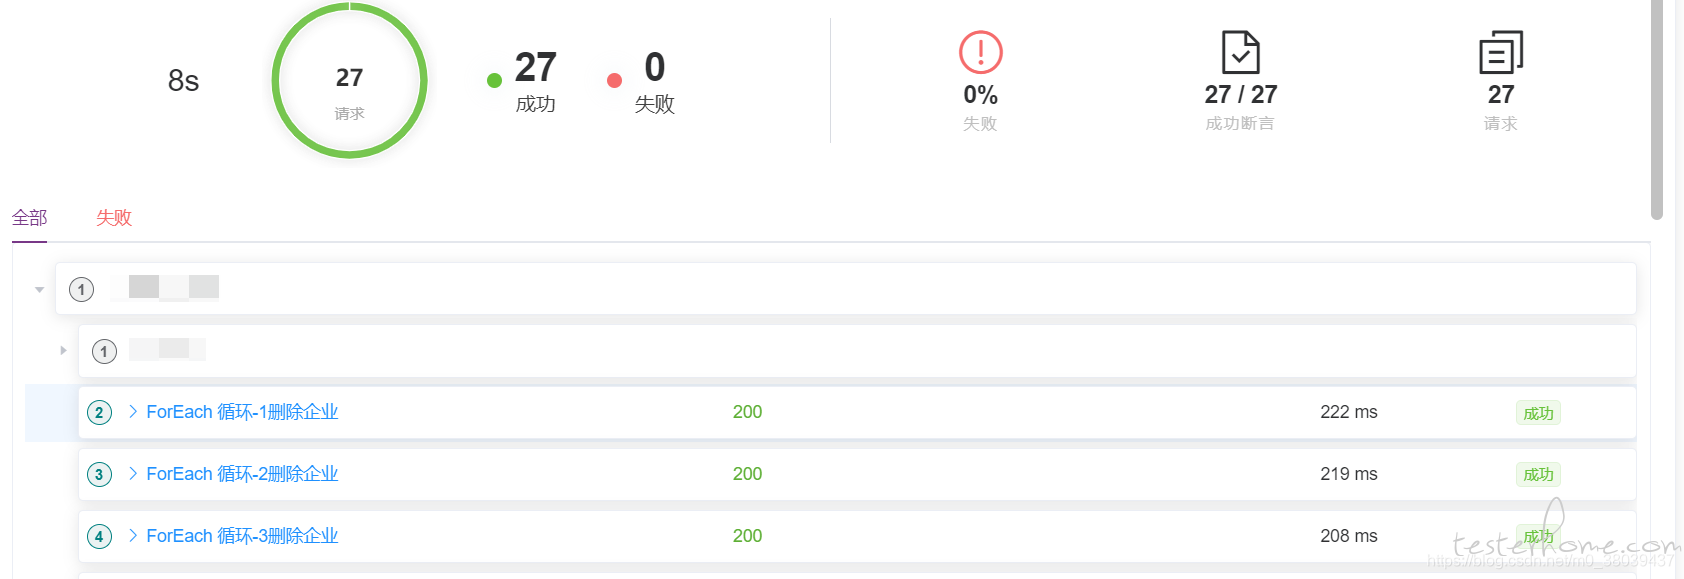The height and width of the screenshot is (579, 1684).
Task: Click the total requests copy-document icon
Action: click(x=1500, y=52)
